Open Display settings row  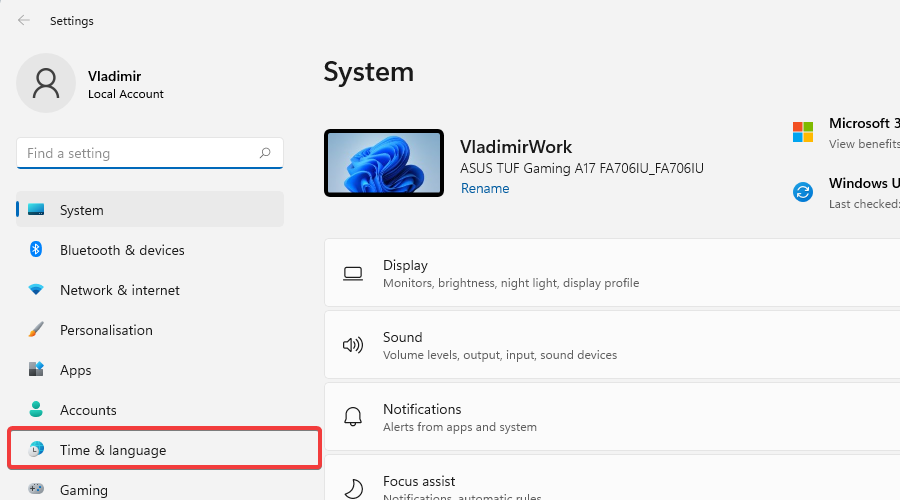click(610, 273)
